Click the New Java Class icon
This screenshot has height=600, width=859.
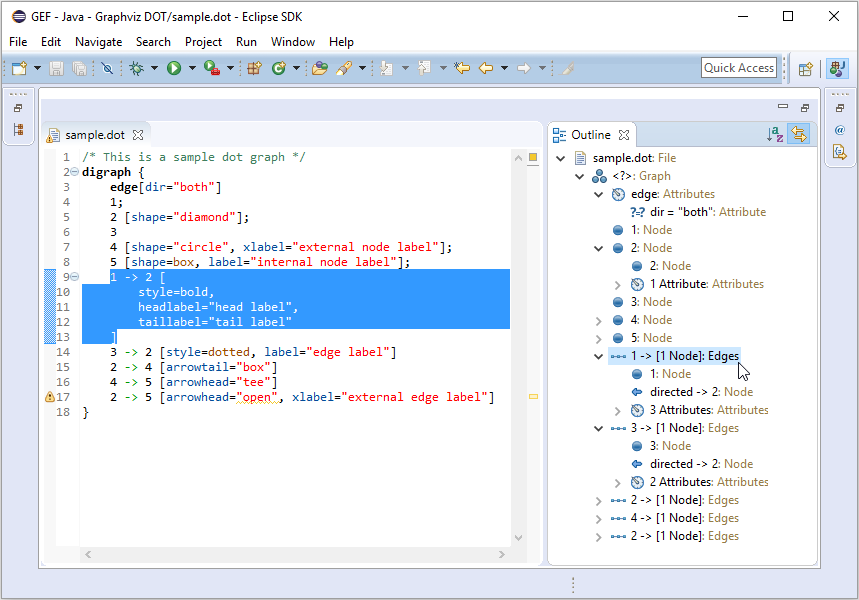[279, 68]
